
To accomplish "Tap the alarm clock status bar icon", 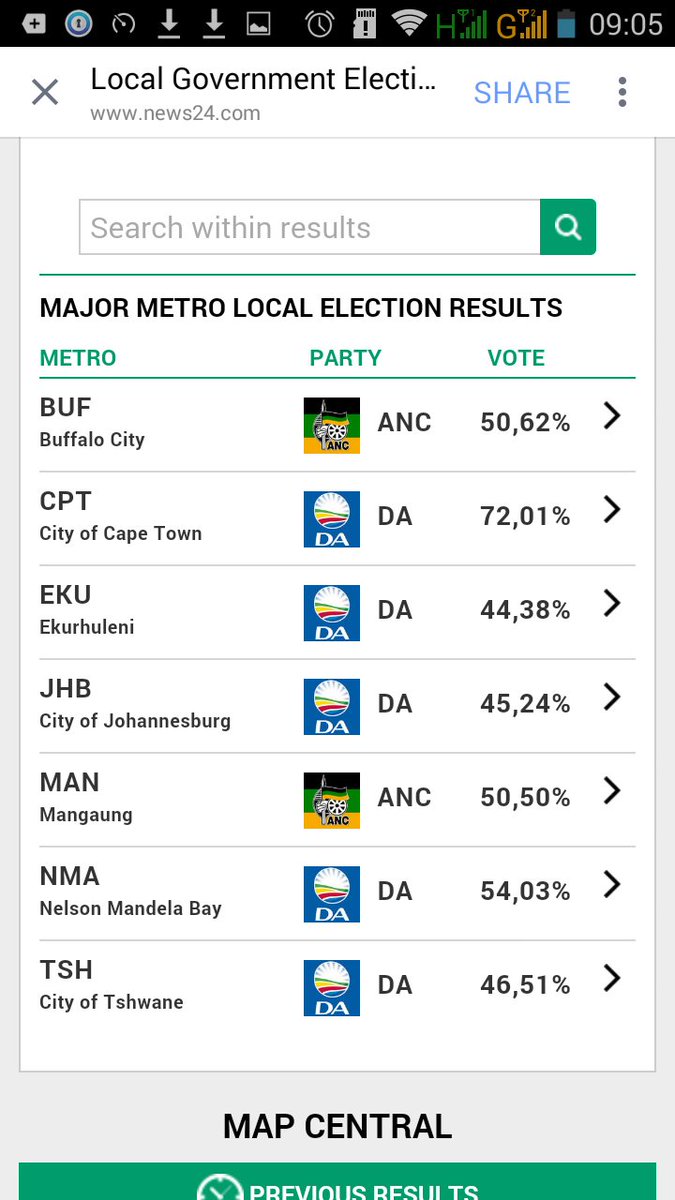I will click(x=320, y=23).
